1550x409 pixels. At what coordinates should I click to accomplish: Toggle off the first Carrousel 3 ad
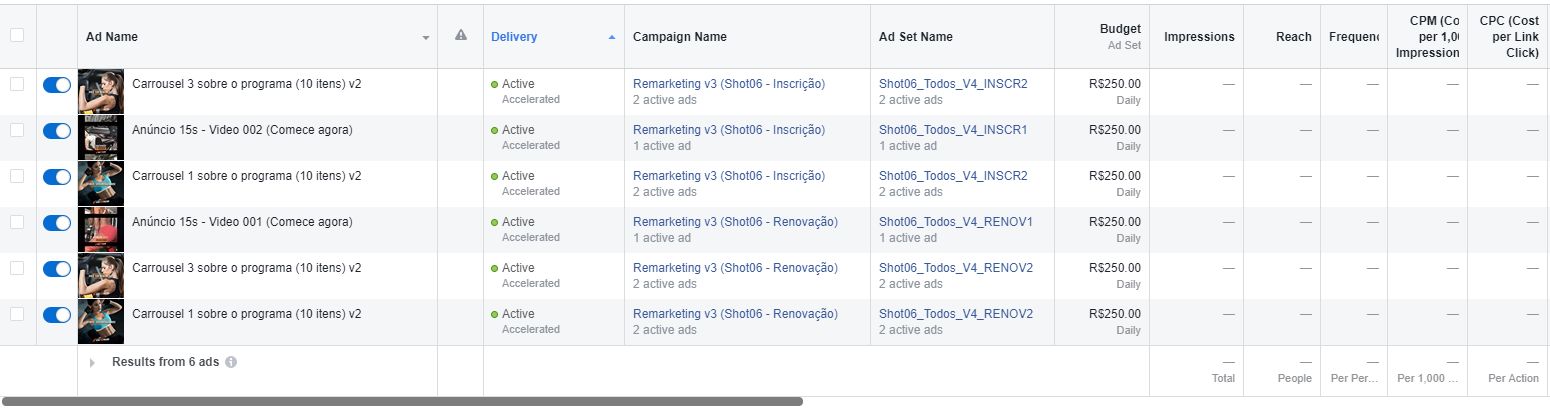pos(57,85)
